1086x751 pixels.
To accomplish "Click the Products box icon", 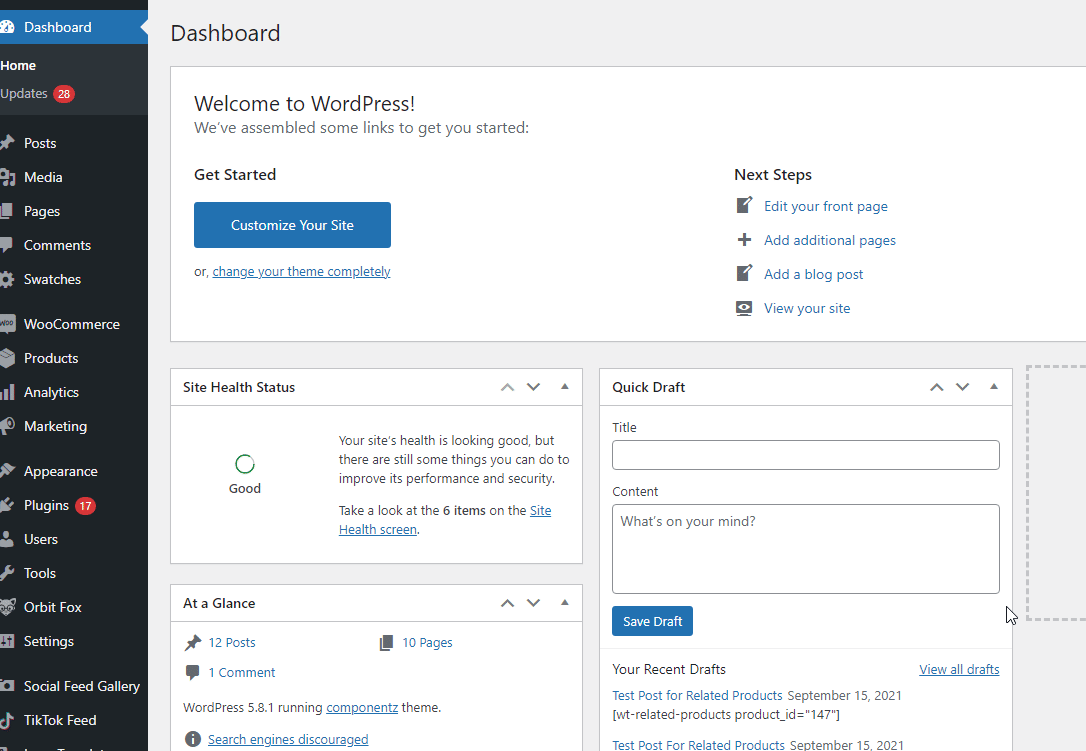I will (x=7, y=358).
